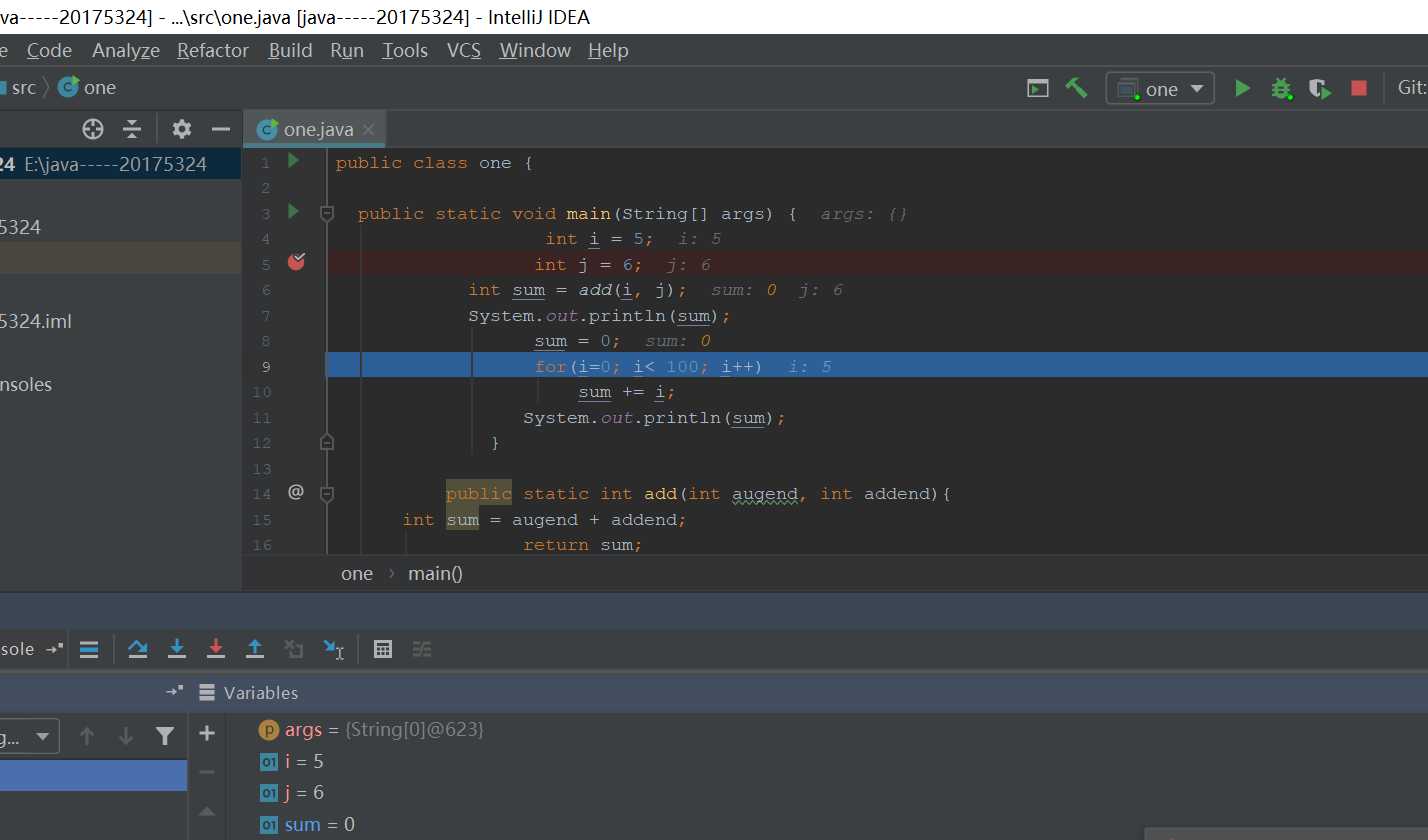This screenshot has height=840, width=1428.
Task: Click 'one' in the editor breadcrumb bar
Action: pos(357,574)
